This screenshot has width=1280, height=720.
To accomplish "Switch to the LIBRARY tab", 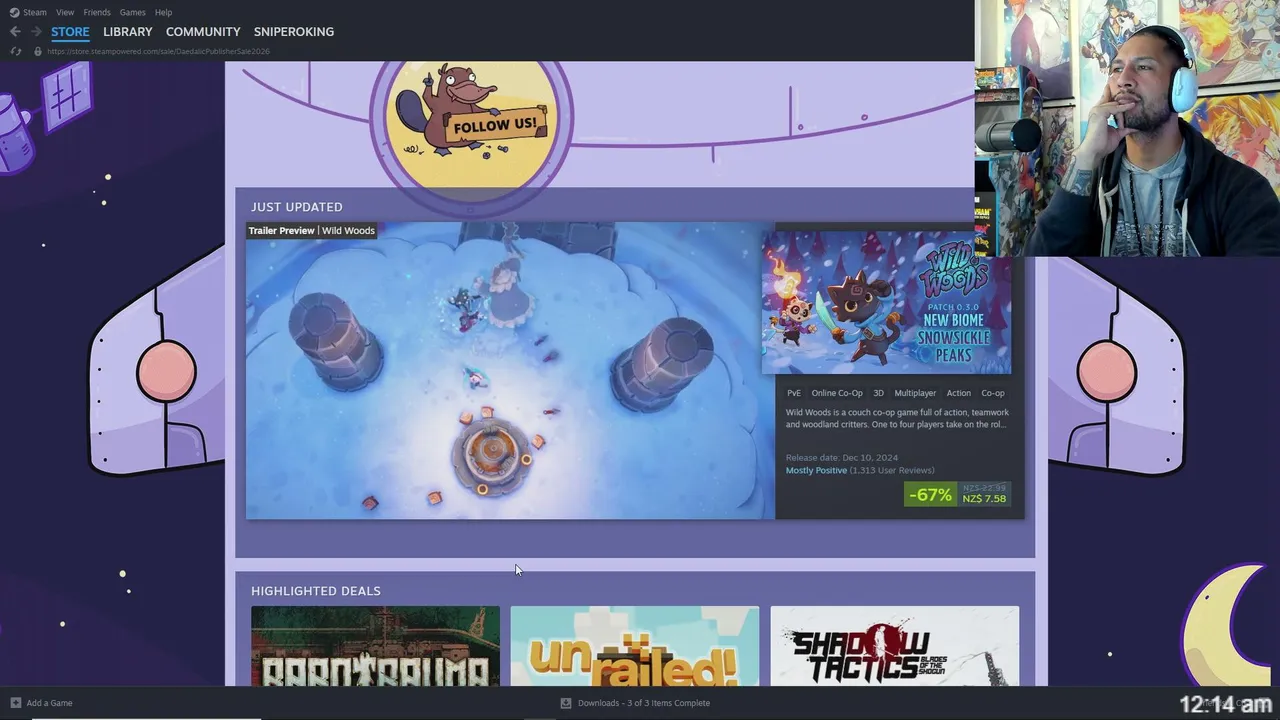I will point(128,32).
